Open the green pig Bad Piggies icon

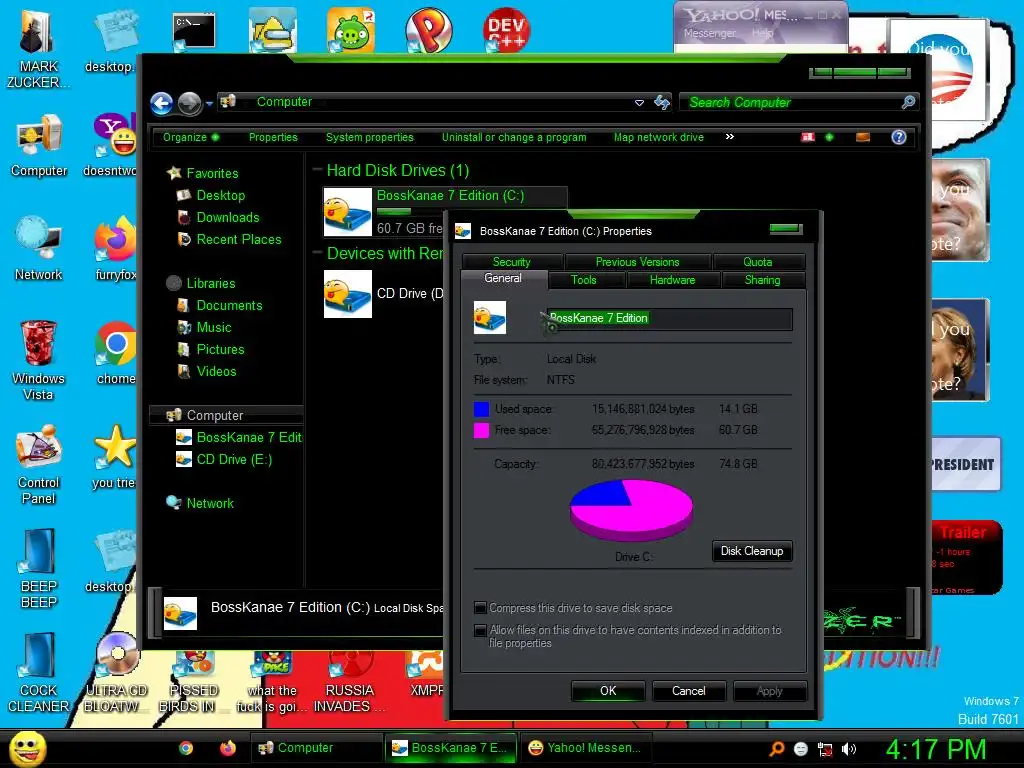[351, 30]
